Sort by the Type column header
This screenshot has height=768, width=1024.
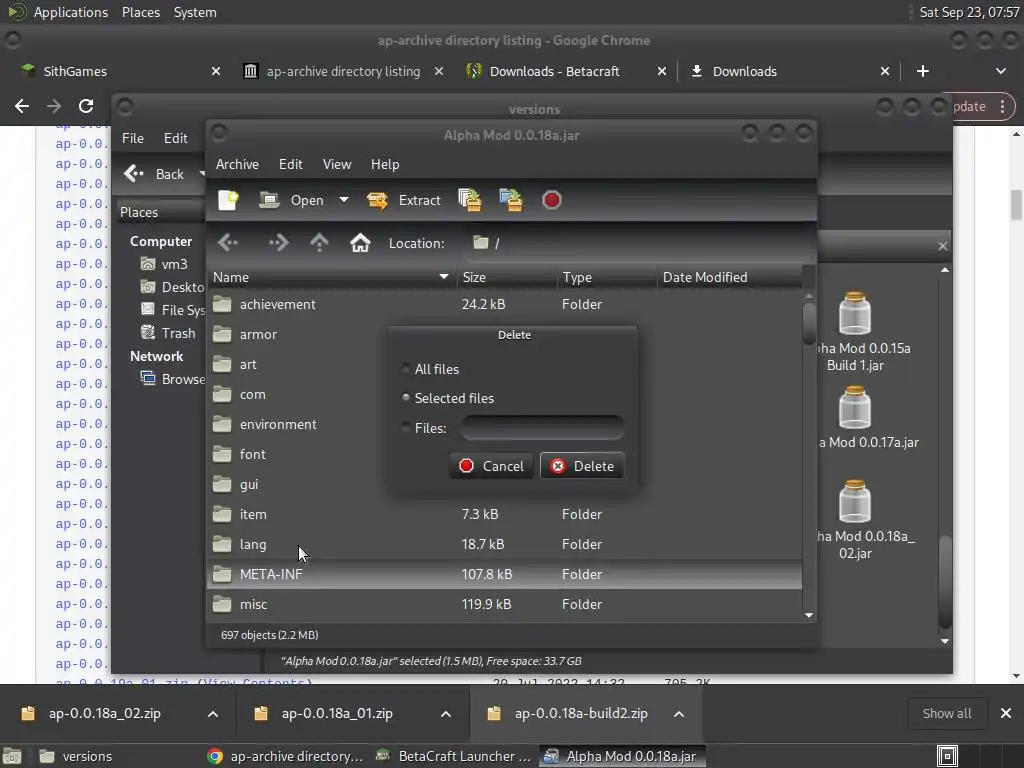[x=607, y=278]
